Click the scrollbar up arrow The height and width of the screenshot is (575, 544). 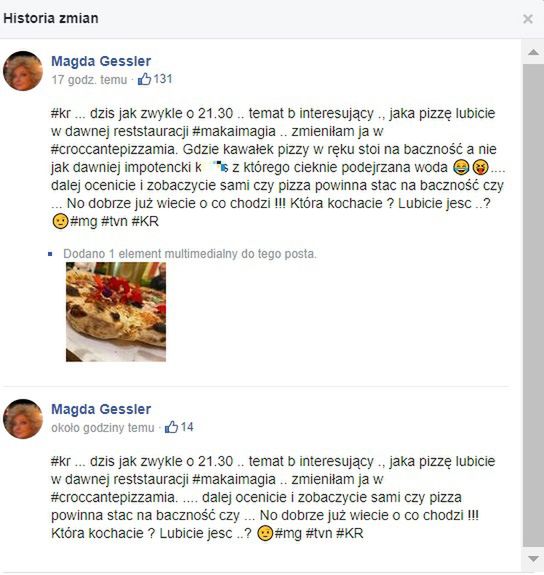click(533, 52)
